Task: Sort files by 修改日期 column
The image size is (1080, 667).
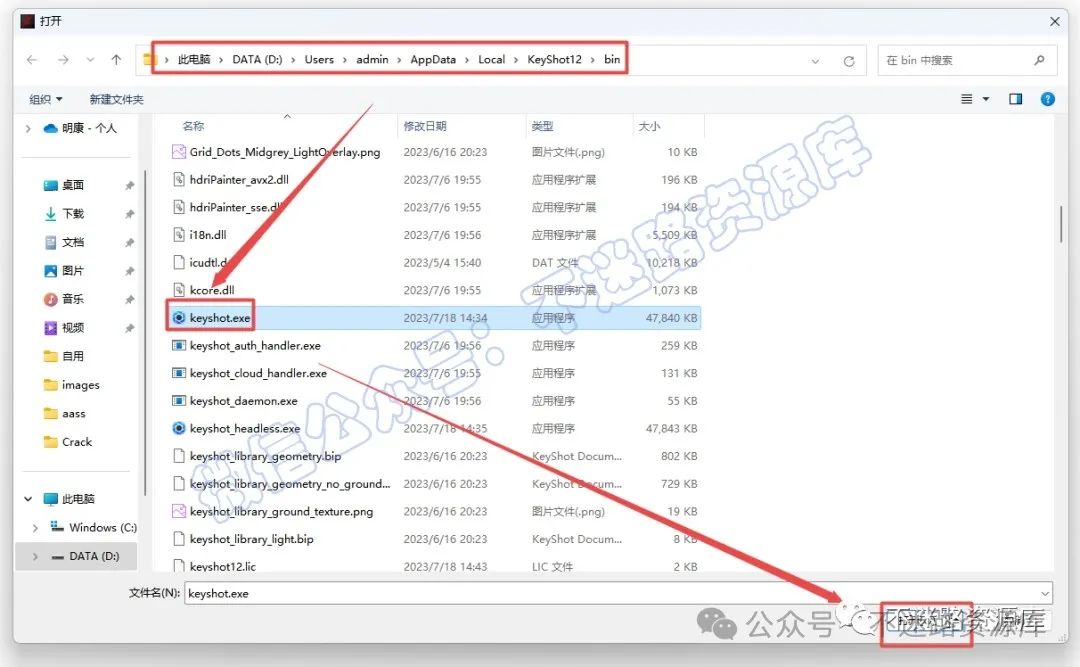Action: coord(424,126)
